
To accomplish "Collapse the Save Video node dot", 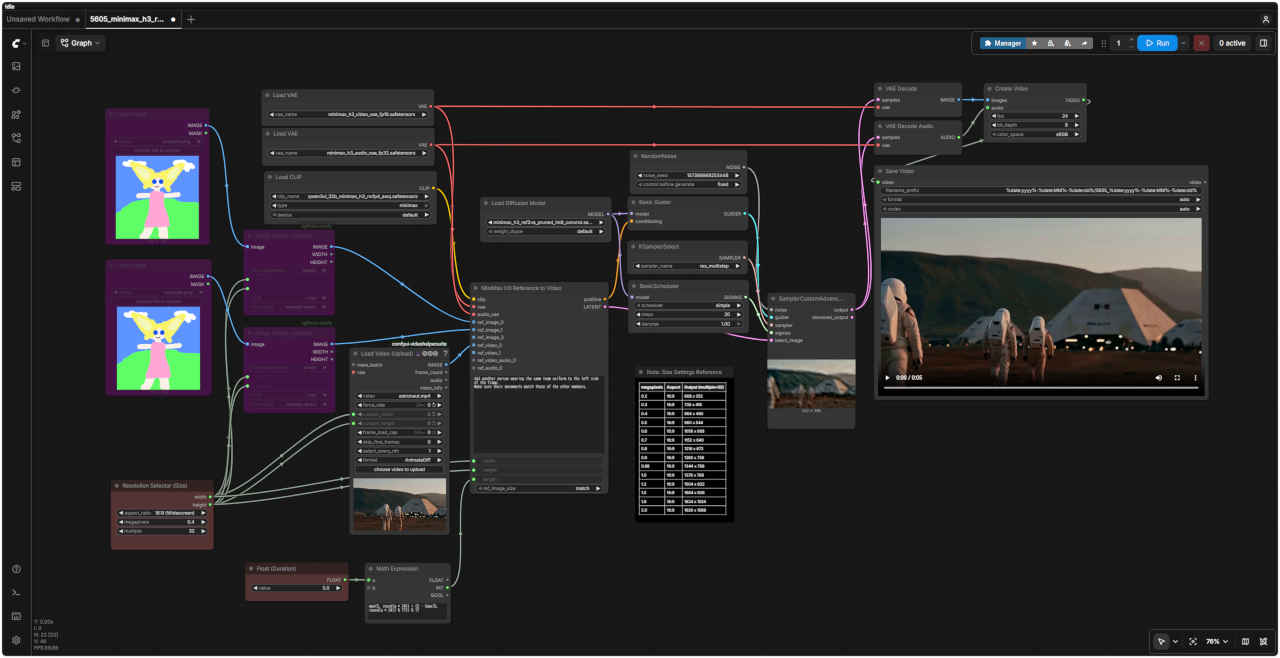I will tap(880, 171).
